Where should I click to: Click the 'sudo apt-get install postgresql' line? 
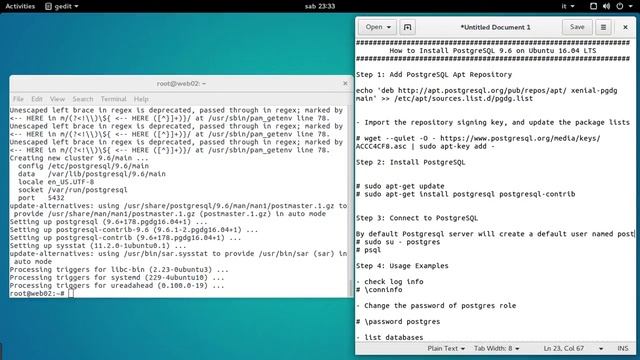tap(466, 194)
